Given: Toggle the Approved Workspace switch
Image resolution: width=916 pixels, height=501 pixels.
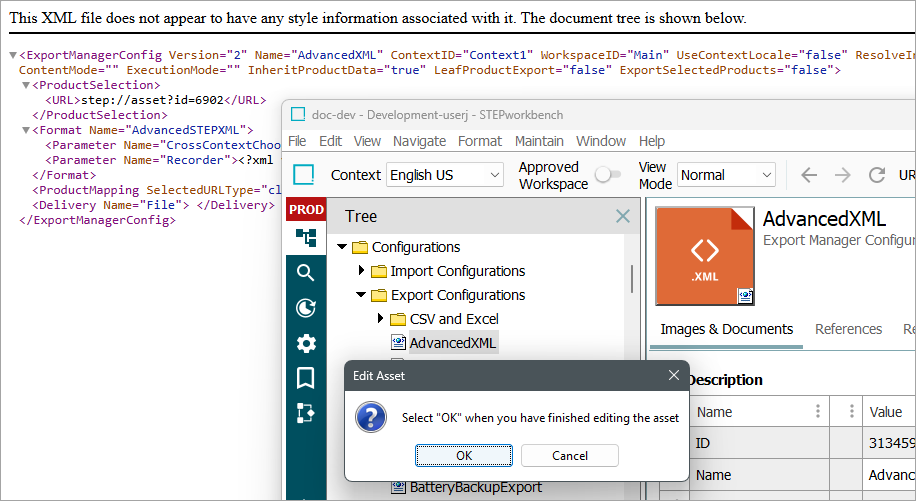Looking at the screenshot, I should click(607, 175).
